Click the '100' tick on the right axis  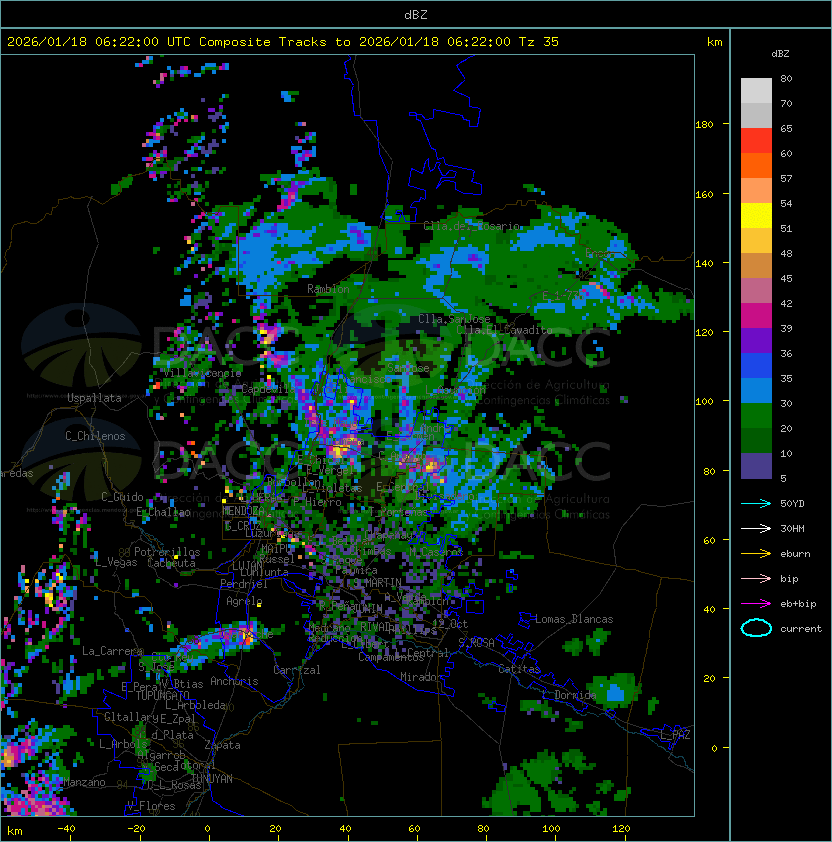[704, 402]
